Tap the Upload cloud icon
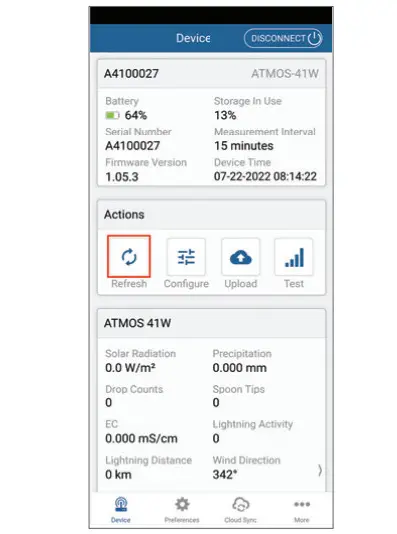The image size is (397, 534). [240, 257]
